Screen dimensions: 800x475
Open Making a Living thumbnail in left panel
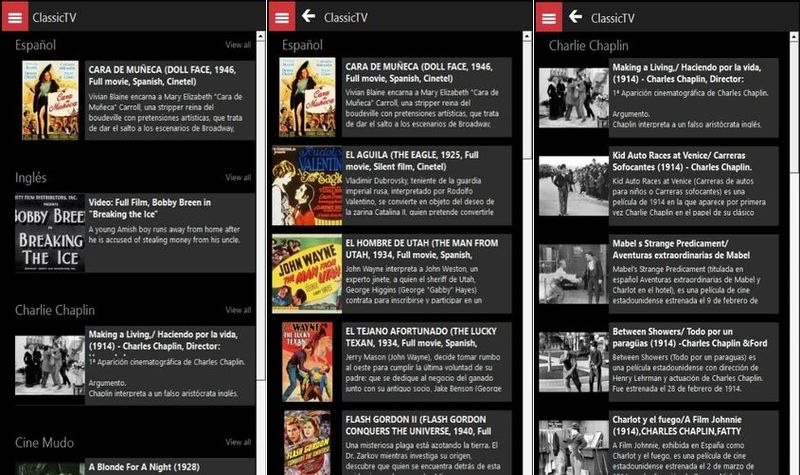(49, 365)
